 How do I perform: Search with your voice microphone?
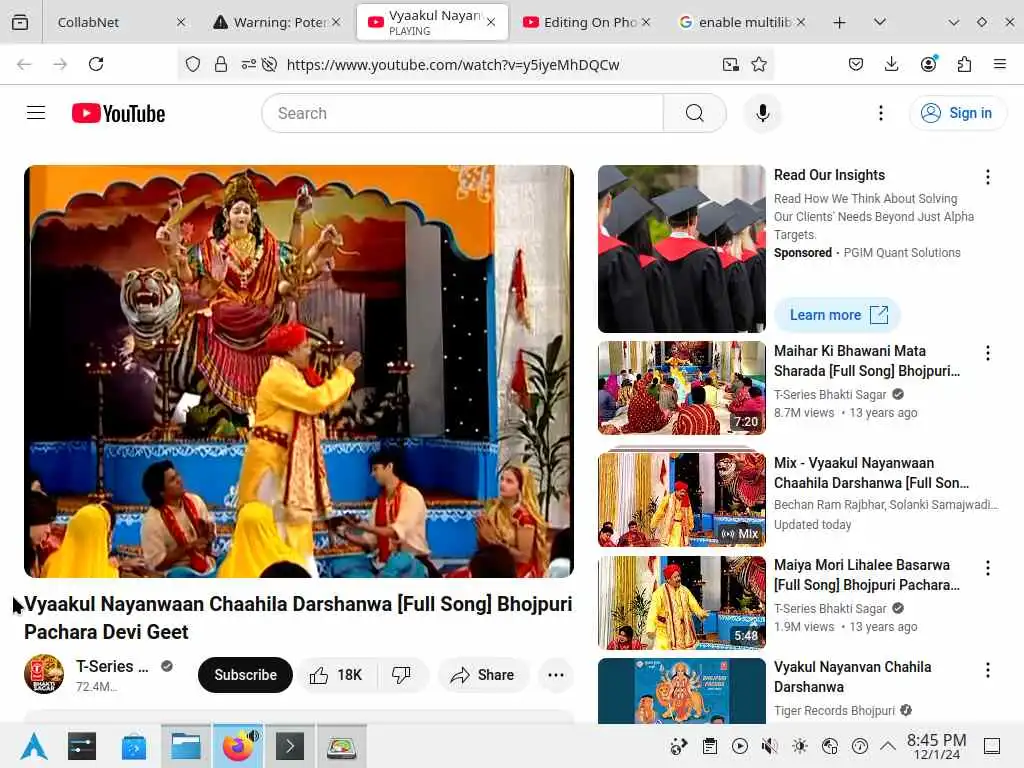point(762,113)
